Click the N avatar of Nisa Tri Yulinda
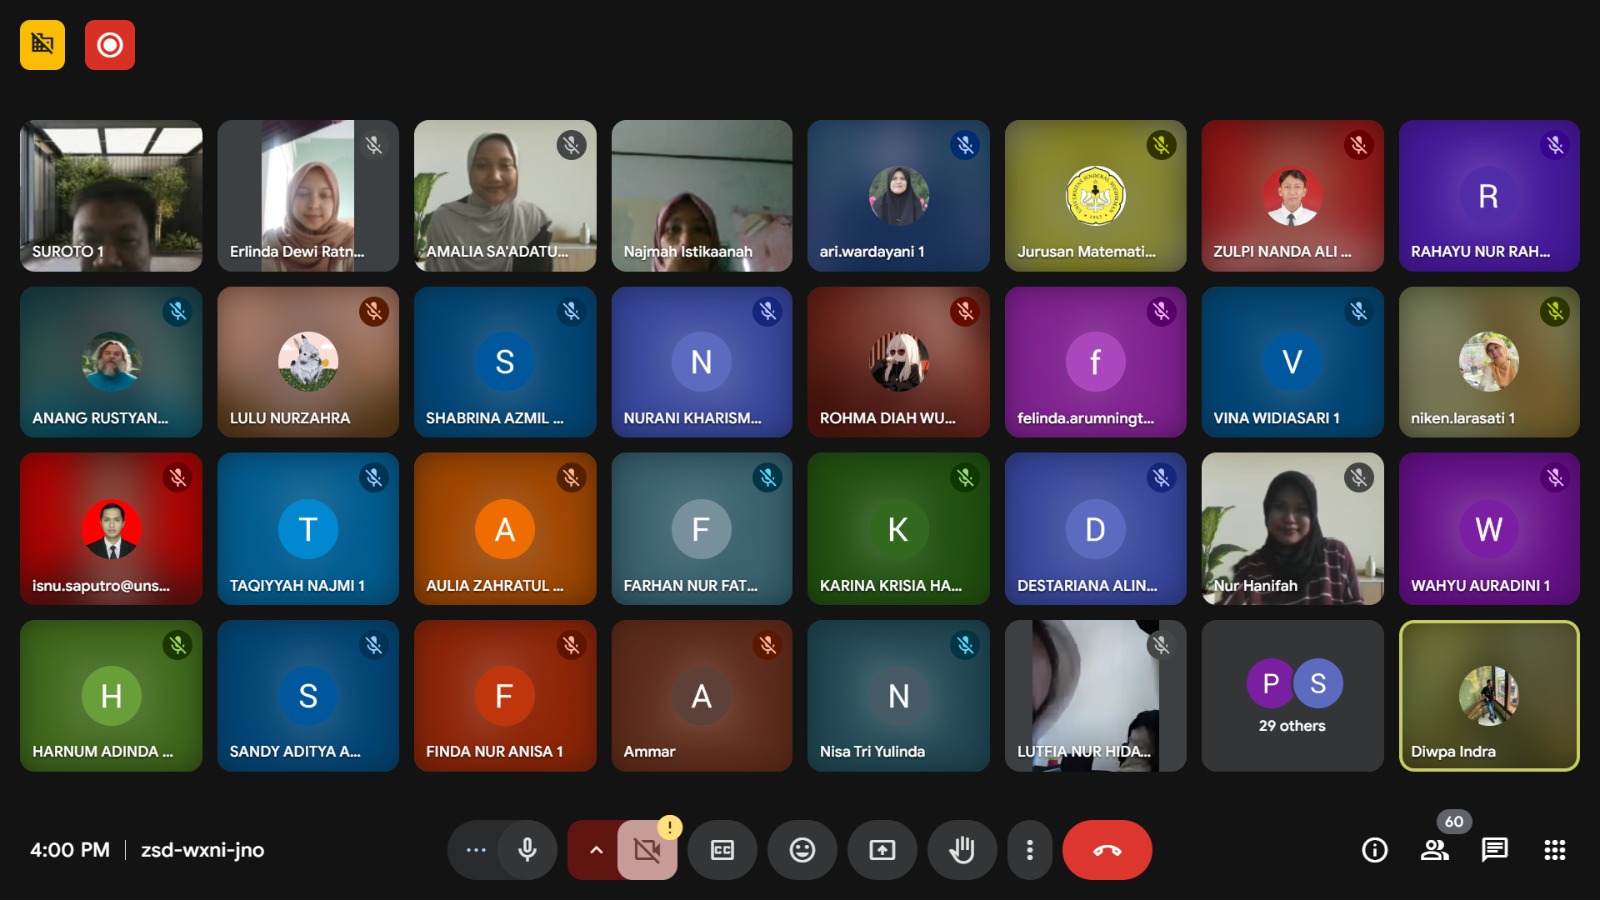The height and width of the screenshot is (900, 1600). (898, 696)
